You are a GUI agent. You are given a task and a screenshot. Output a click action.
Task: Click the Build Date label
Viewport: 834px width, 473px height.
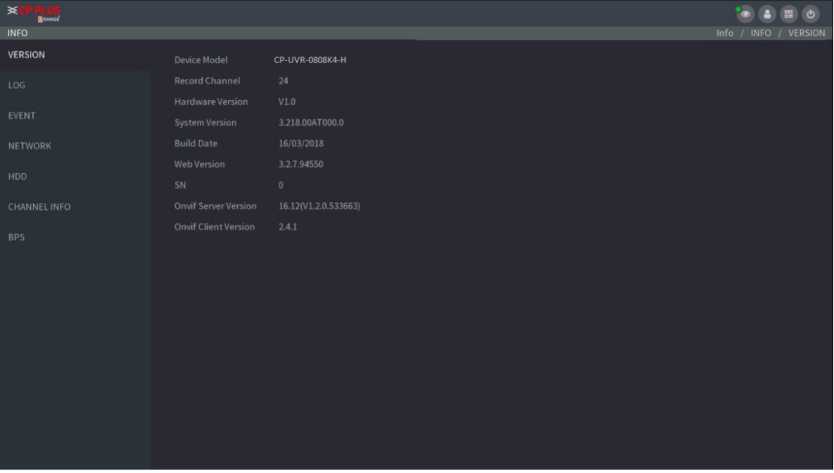[196, 143]
